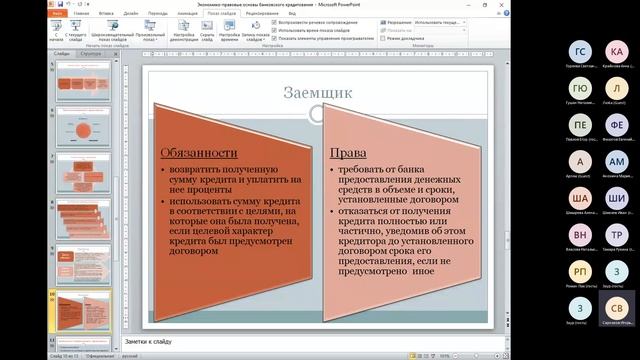Enable presenter view (Режим докладчика) checkbox
640x360 pixels.
coord(382,38)
